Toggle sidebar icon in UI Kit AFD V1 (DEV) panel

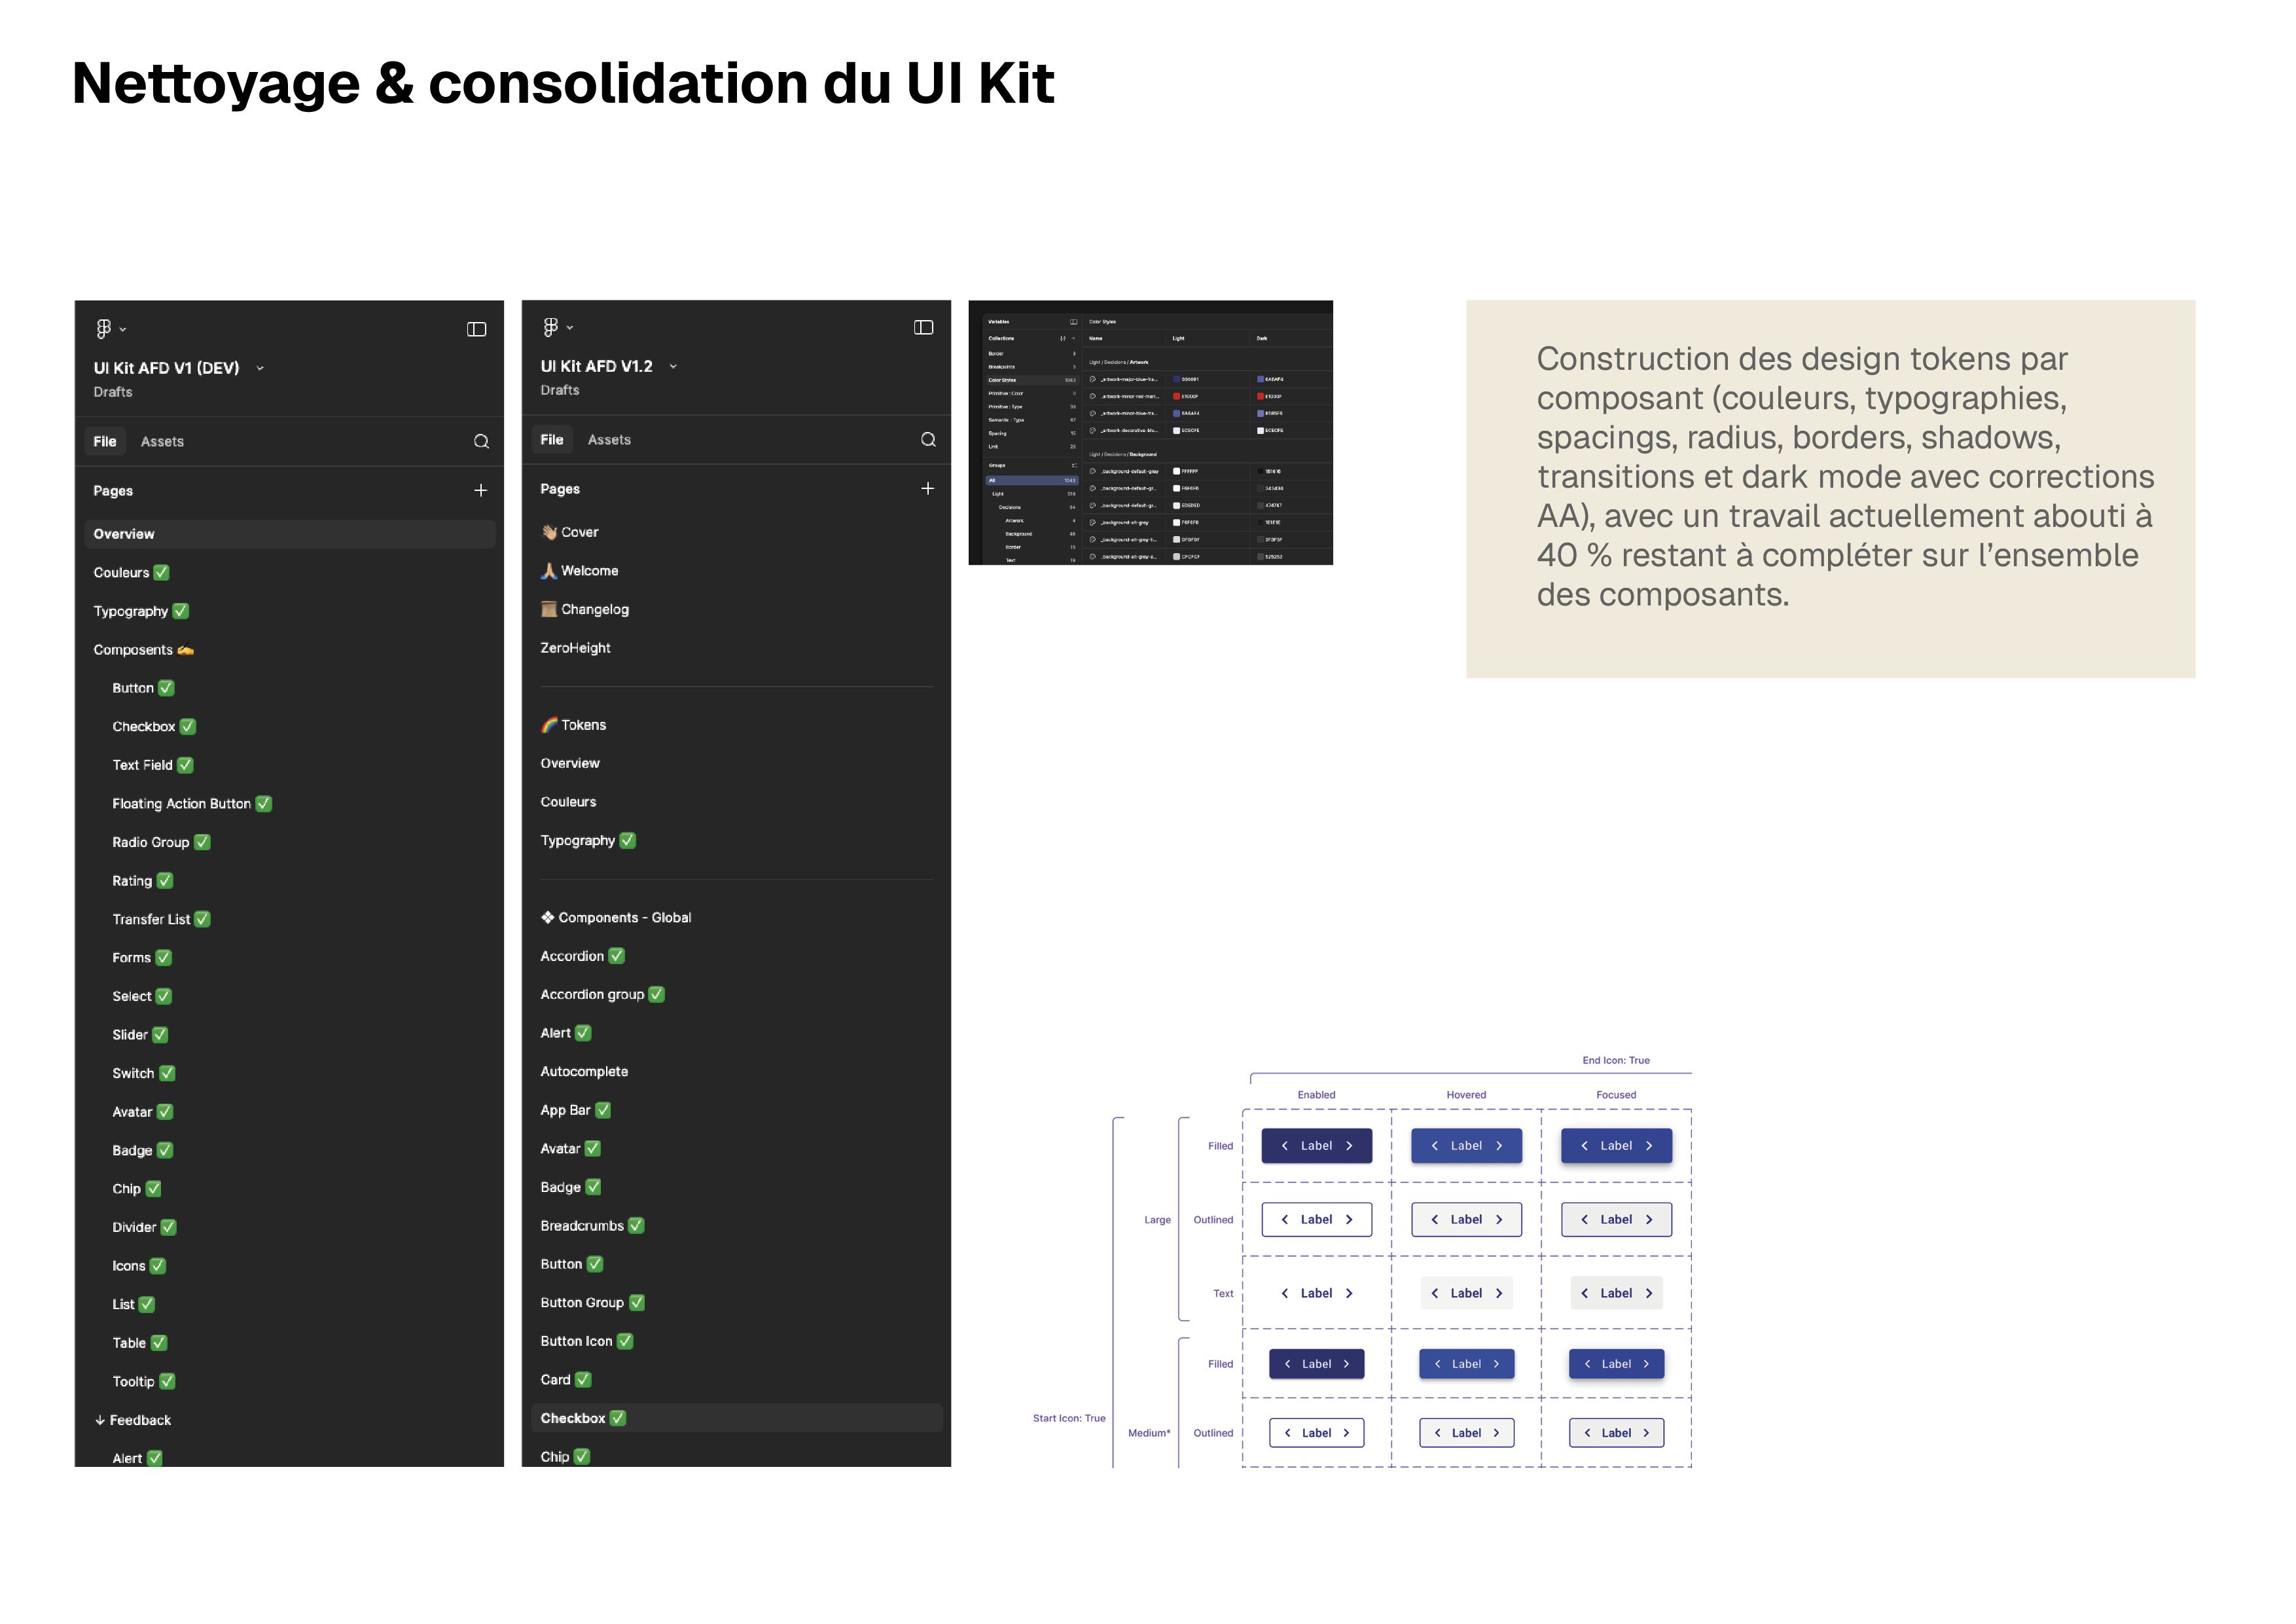[476, 329]
